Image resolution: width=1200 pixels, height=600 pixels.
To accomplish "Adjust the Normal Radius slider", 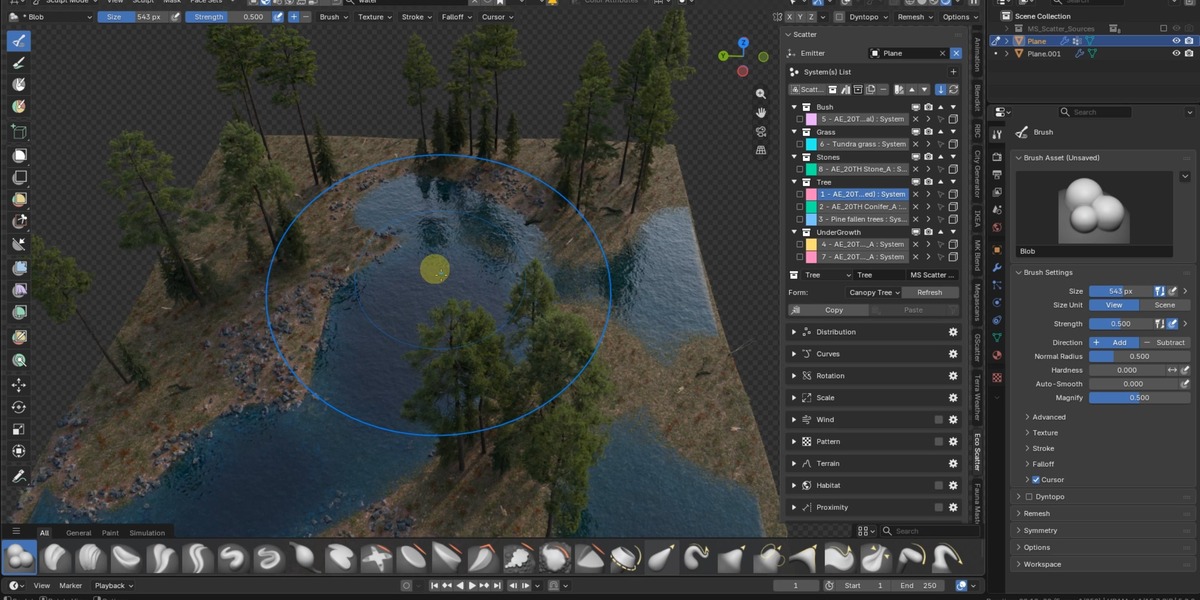I will pyautogui.click(x=1139, y=356).
